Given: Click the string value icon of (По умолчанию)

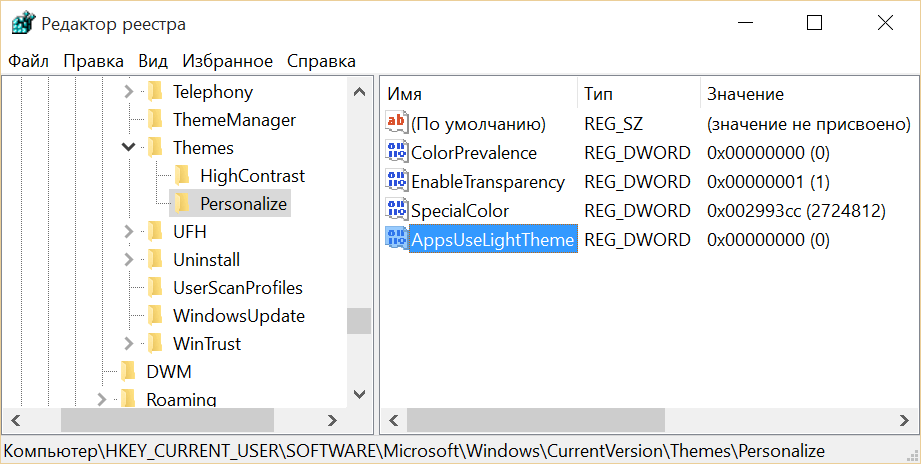Looking at the screenshot, I should click(396, 123).
